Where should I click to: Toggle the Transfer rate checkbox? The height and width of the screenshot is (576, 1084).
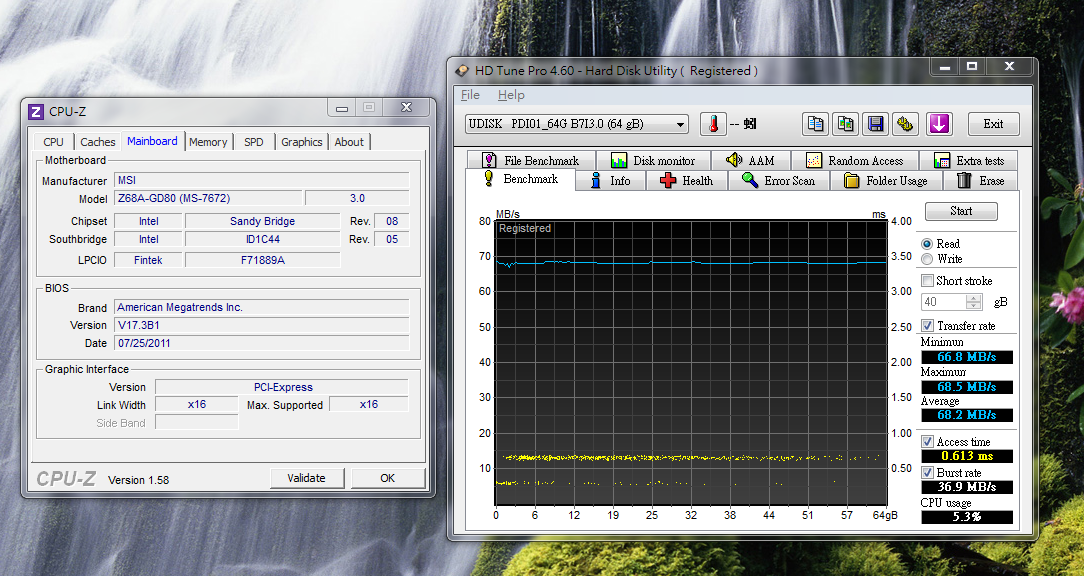point(928,326)
